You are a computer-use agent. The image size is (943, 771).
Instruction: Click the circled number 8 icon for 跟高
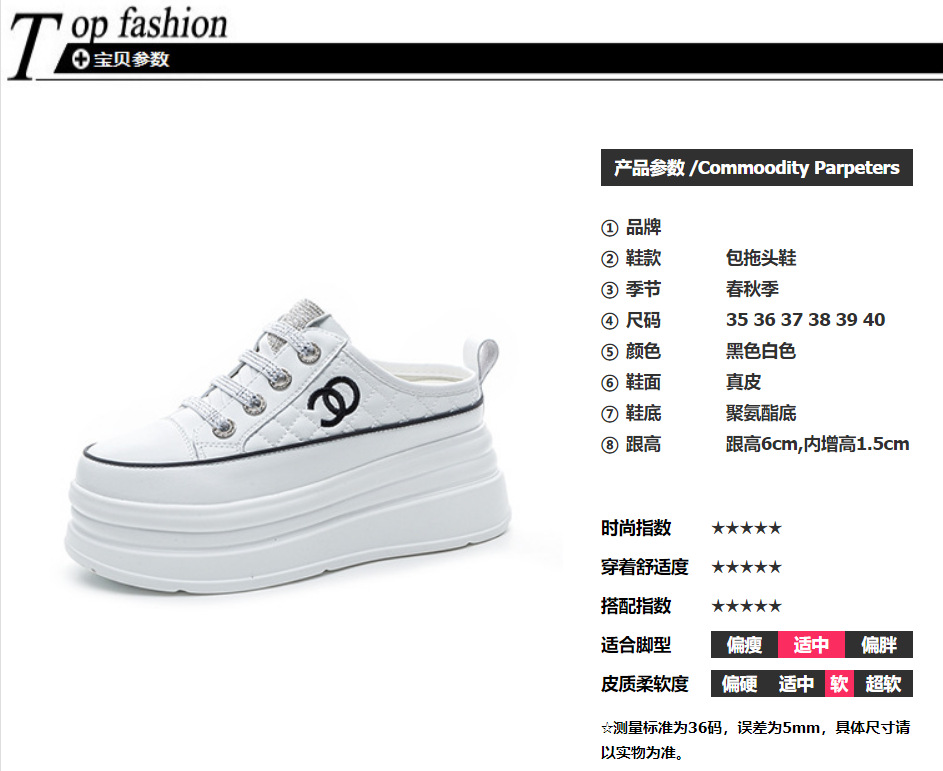point(609,446)
